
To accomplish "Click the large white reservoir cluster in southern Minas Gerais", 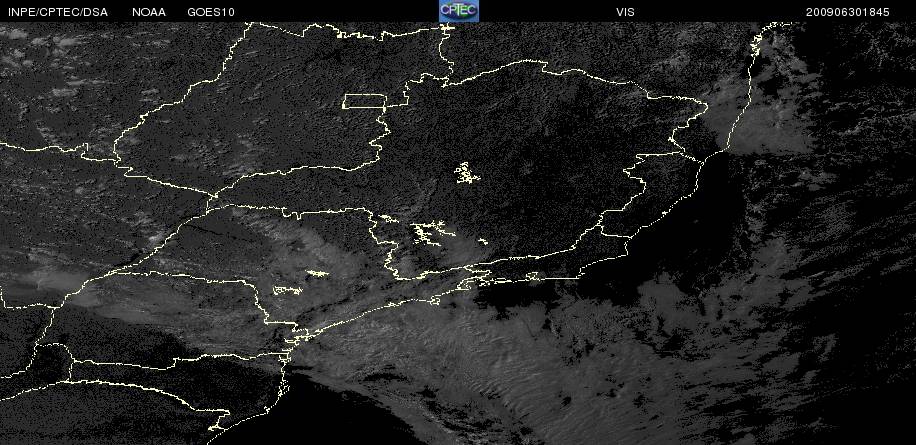I will (x=432, y=232).
